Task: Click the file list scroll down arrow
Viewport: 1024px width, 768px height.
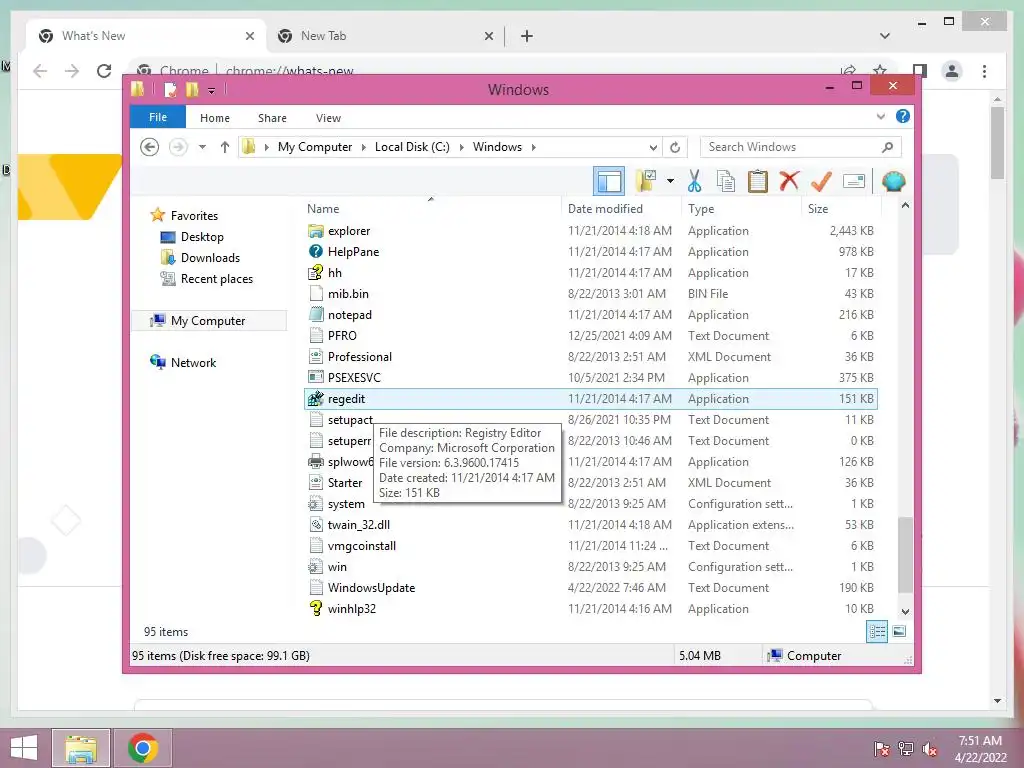Action: coord(905,611)
